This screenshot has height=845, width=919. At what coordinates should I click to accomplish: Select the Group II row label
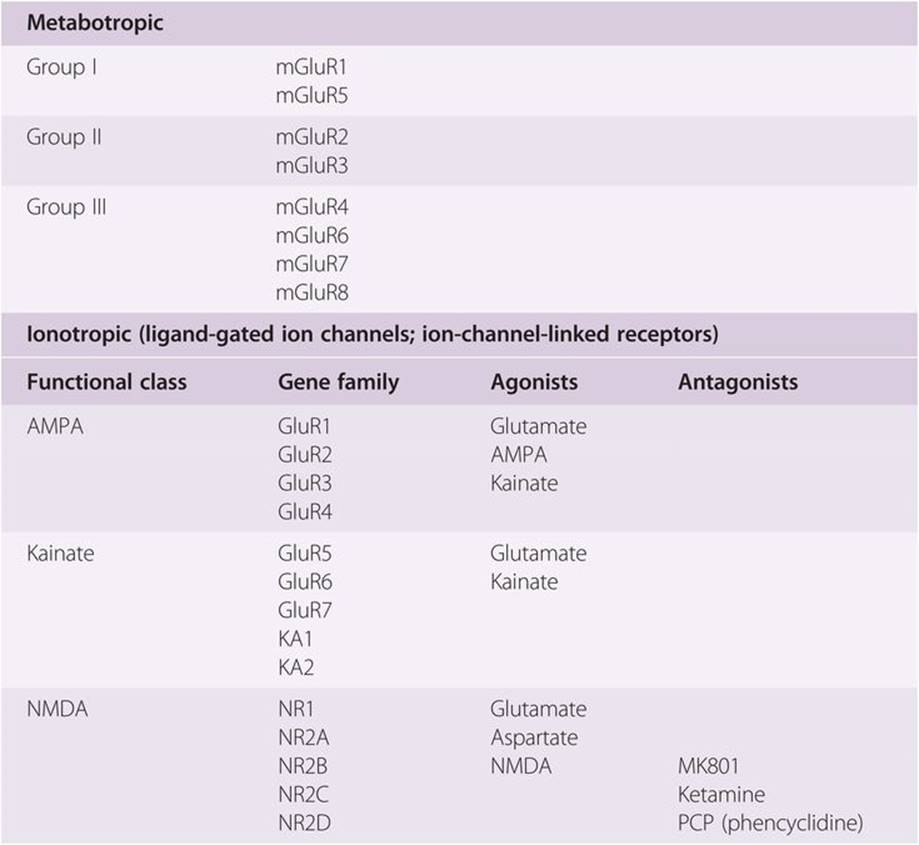tap(64, 137)
